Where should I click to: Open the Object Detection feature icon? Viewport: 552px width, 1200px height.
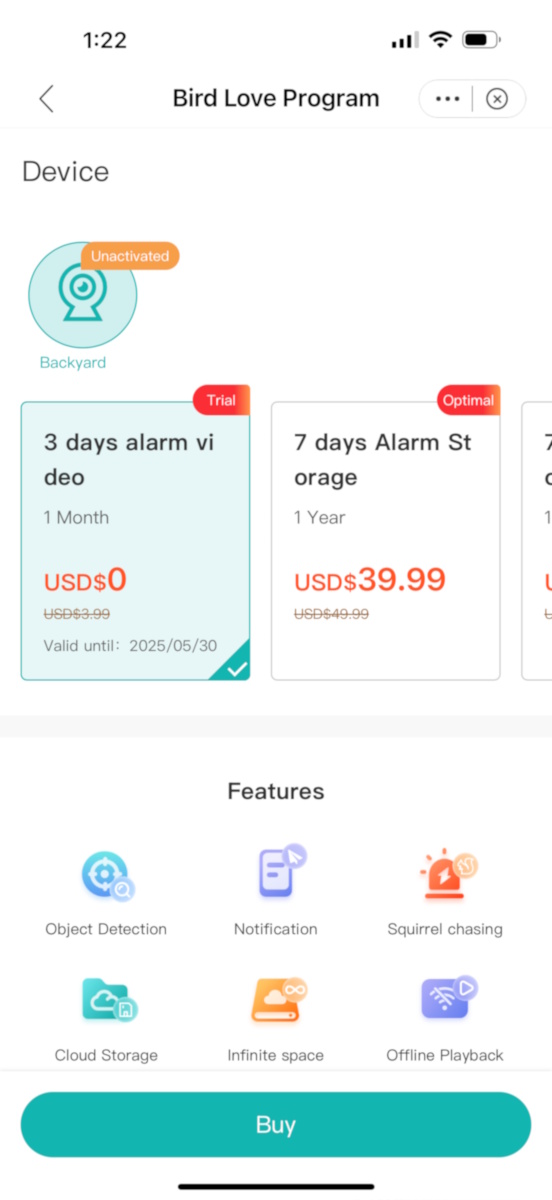tap(107, 876)
